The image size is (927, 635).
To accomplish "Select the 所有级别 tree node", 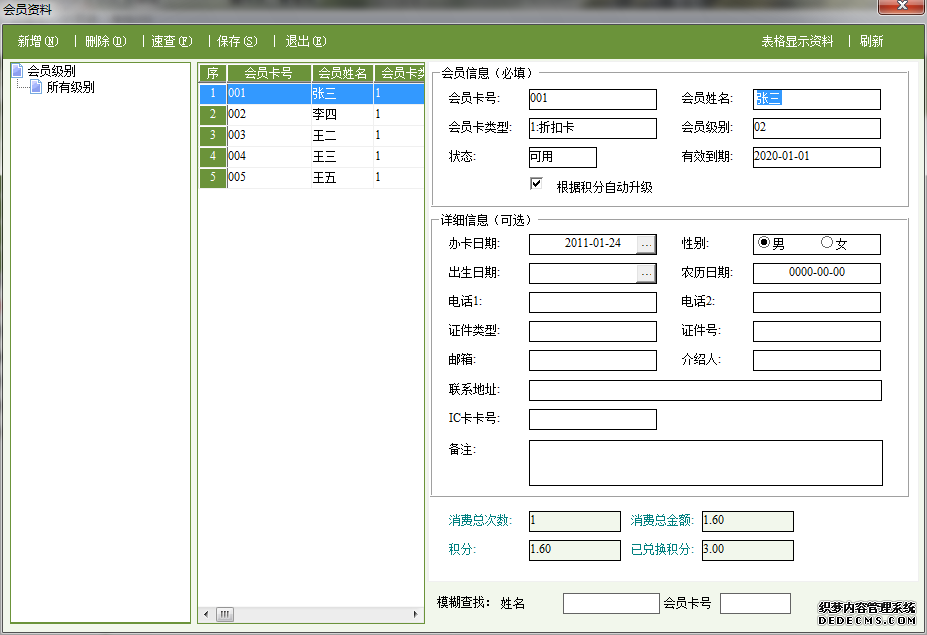I will click(x=70, y=88).
